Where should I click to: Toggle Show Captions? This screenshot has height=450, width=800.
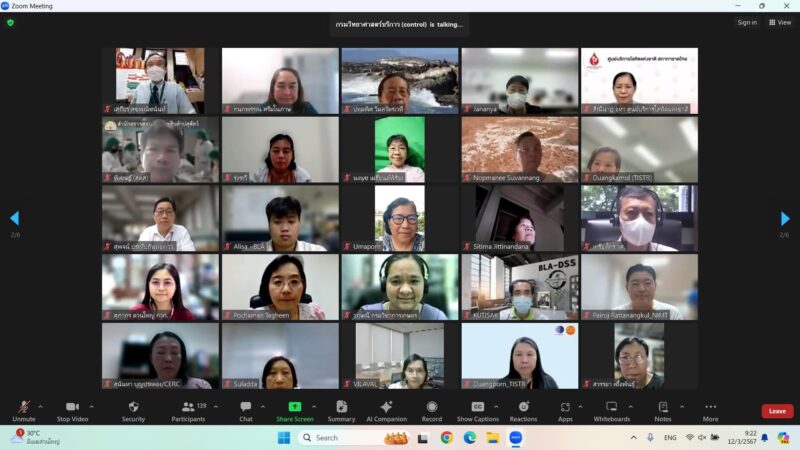(x=478, y=411)
